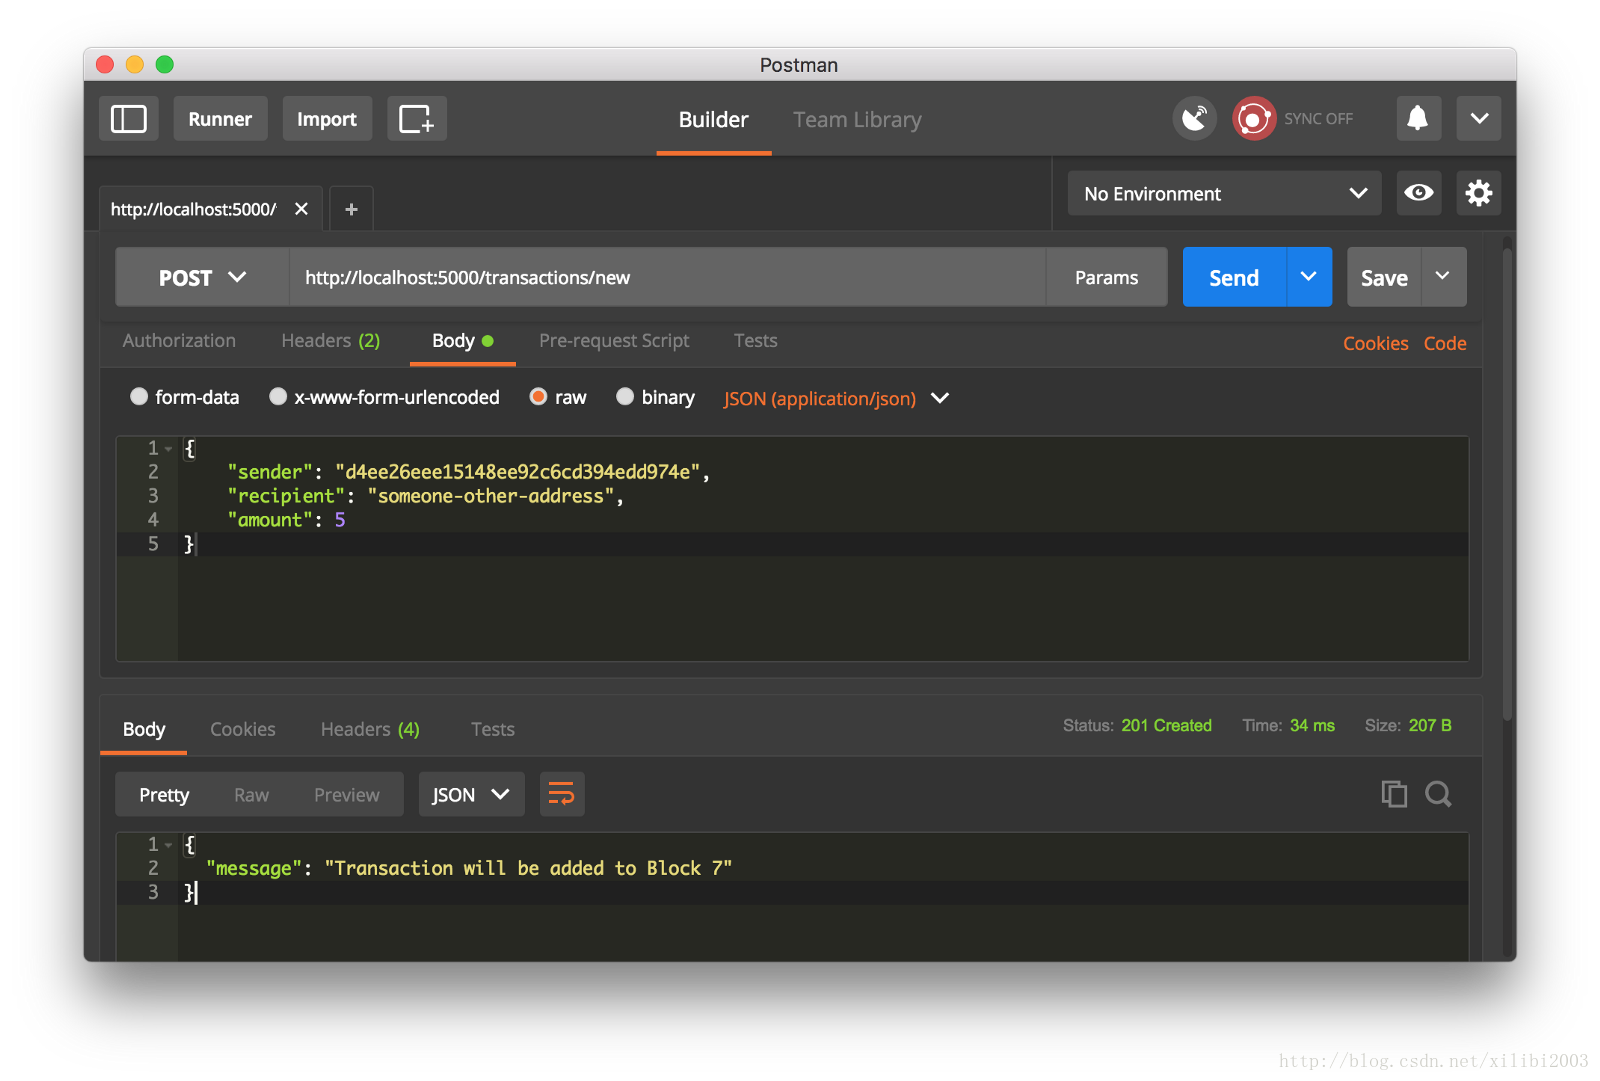Click the Params button
1600x1081 pixels.
click(1106, 277)
